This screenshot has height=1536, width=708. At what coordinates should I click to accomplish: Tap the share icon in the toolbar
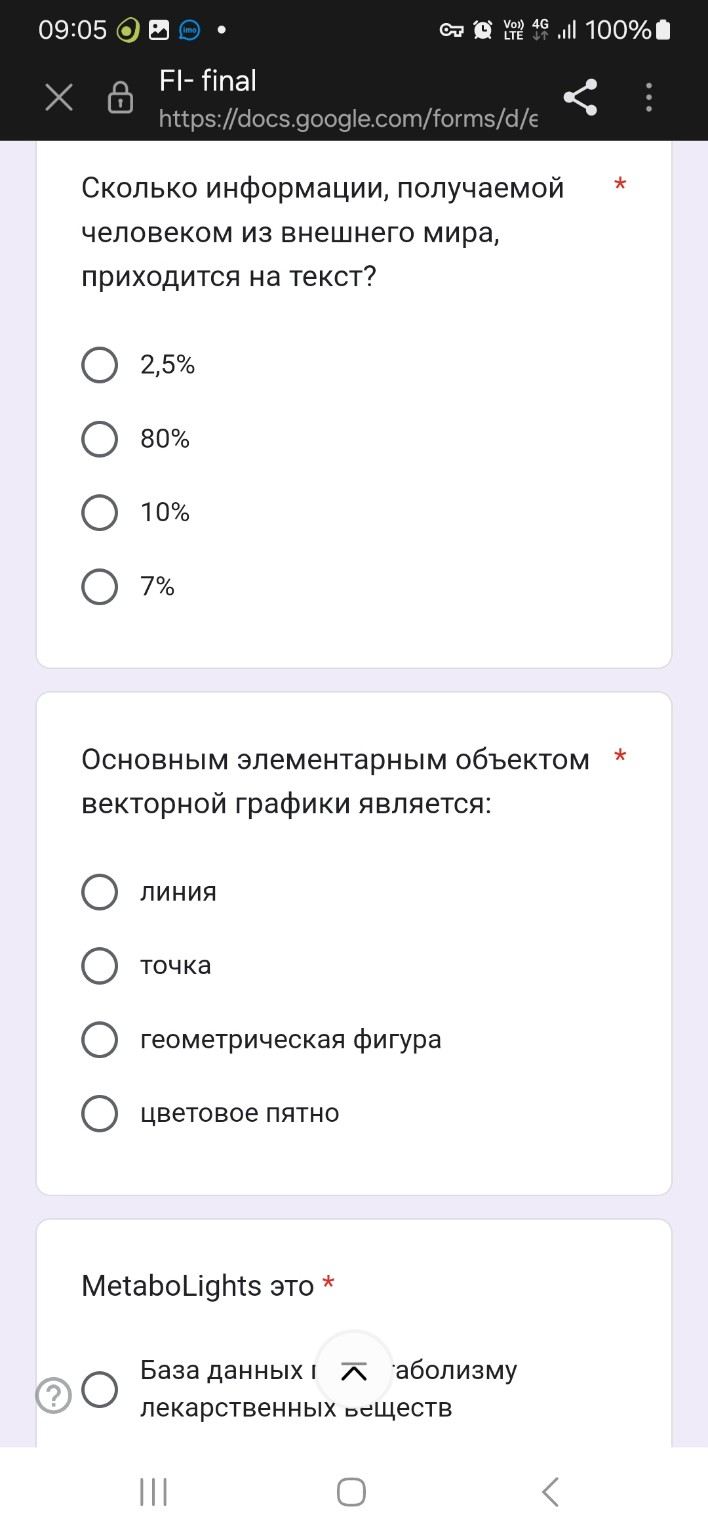coord(581,97)
